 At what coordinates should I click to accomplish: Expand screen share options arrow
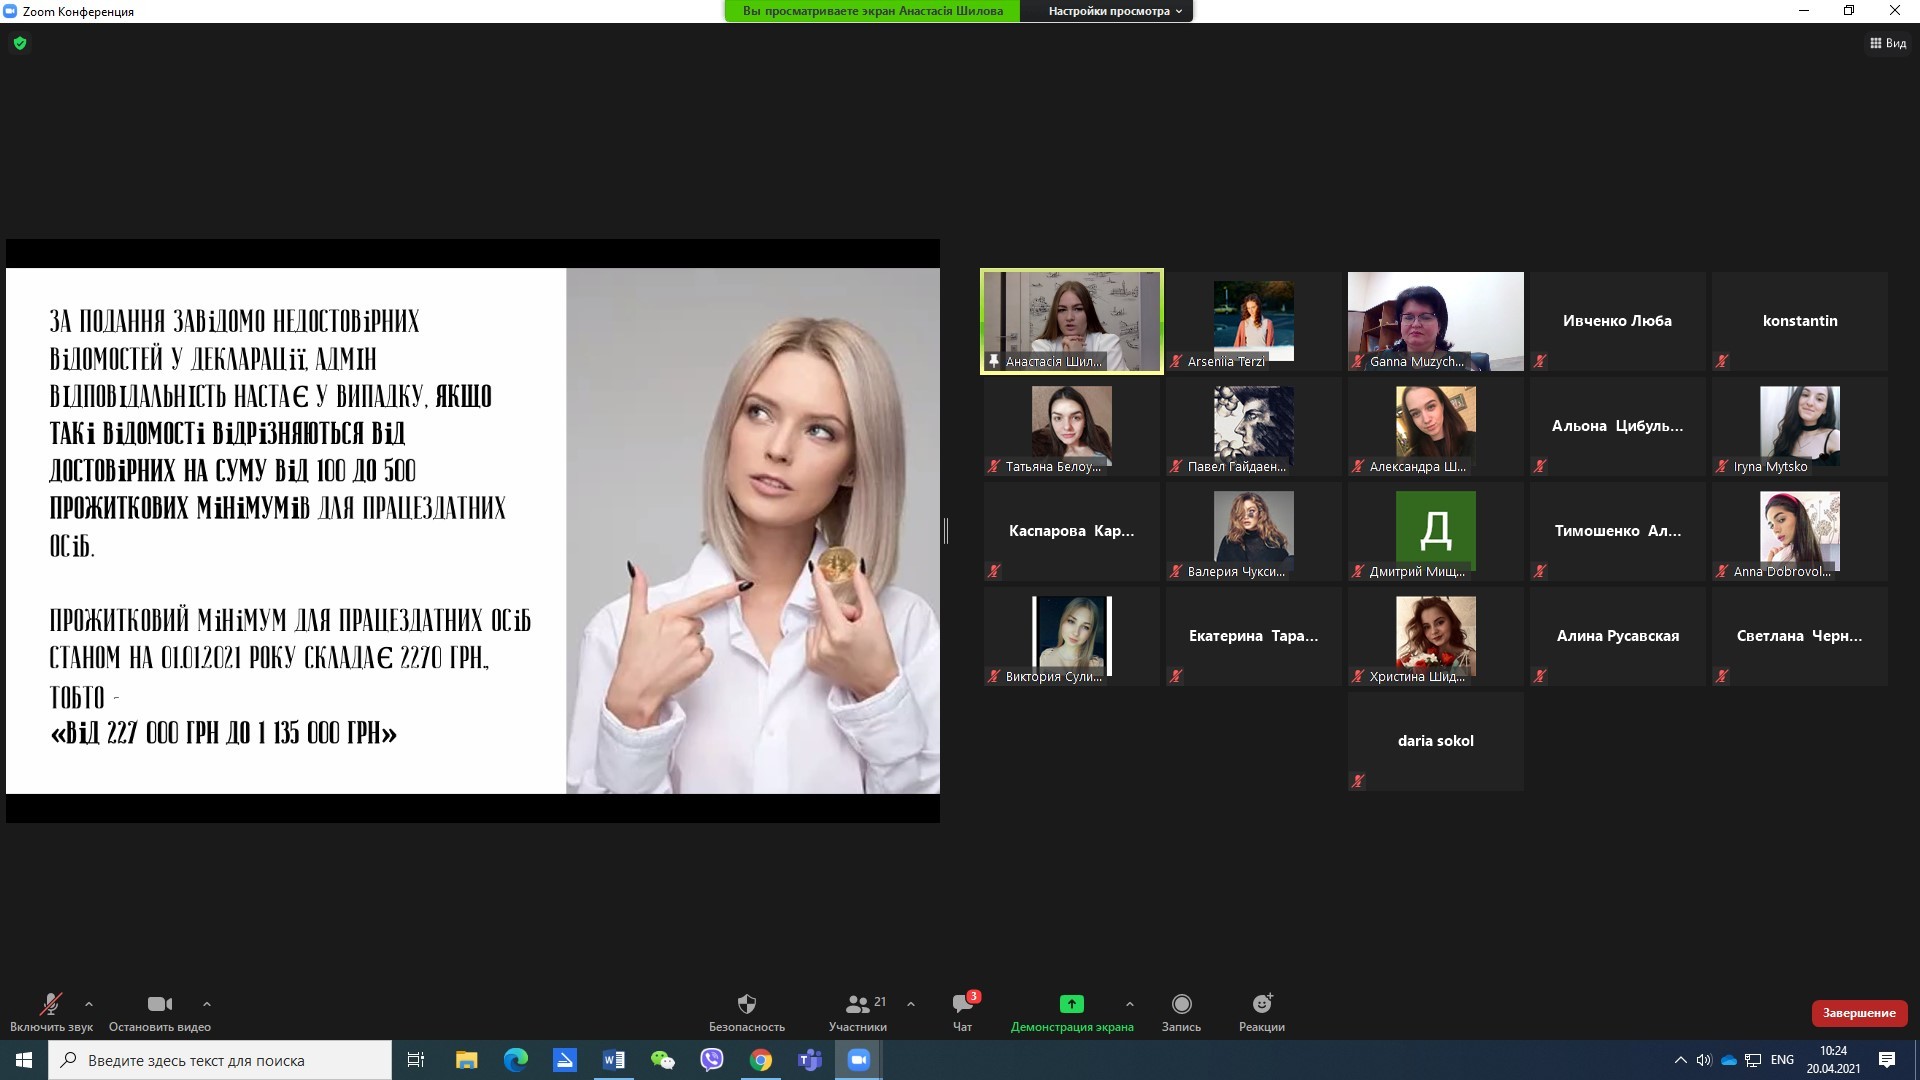(x=1129, y=1004)
